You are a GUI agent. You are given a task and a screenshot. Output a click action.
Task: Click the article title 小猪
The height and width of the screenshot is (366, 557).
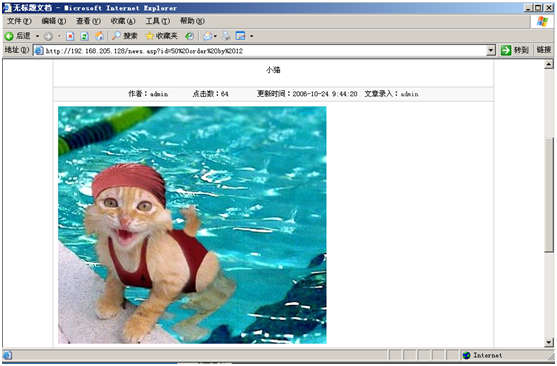click(273, 70)
